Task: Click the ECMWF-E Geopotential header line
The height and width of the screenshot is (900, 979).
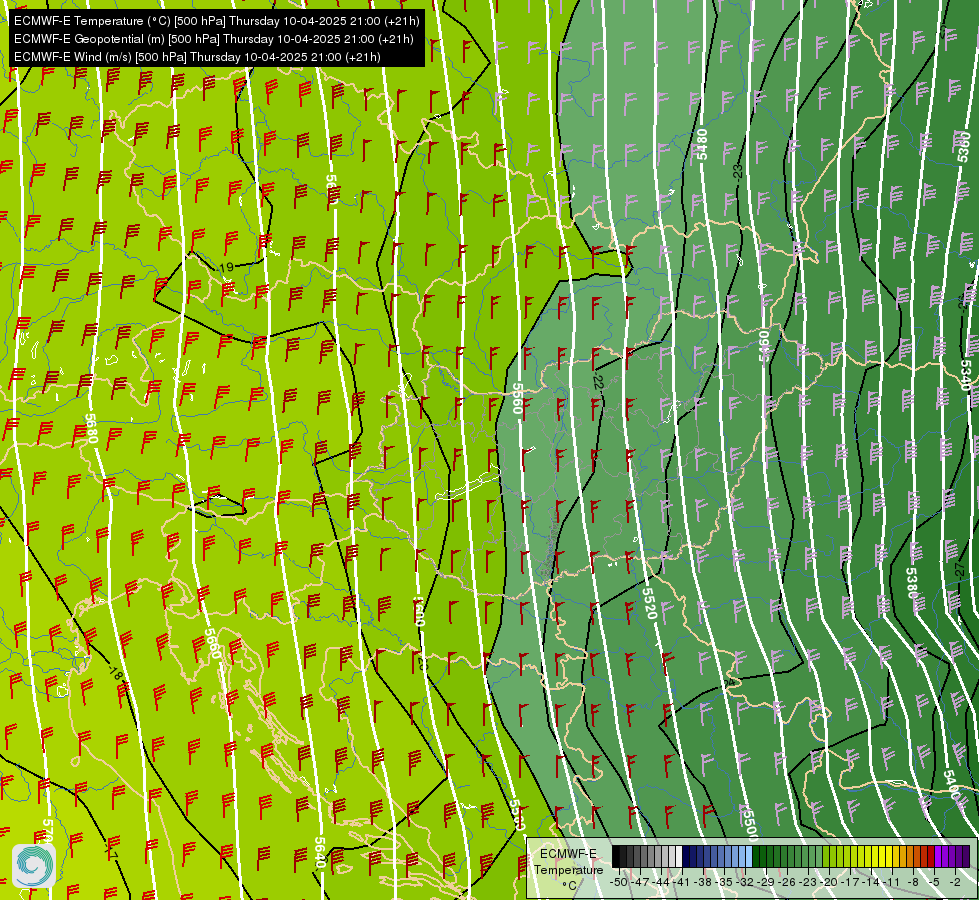Action: [x=214, y=39]
